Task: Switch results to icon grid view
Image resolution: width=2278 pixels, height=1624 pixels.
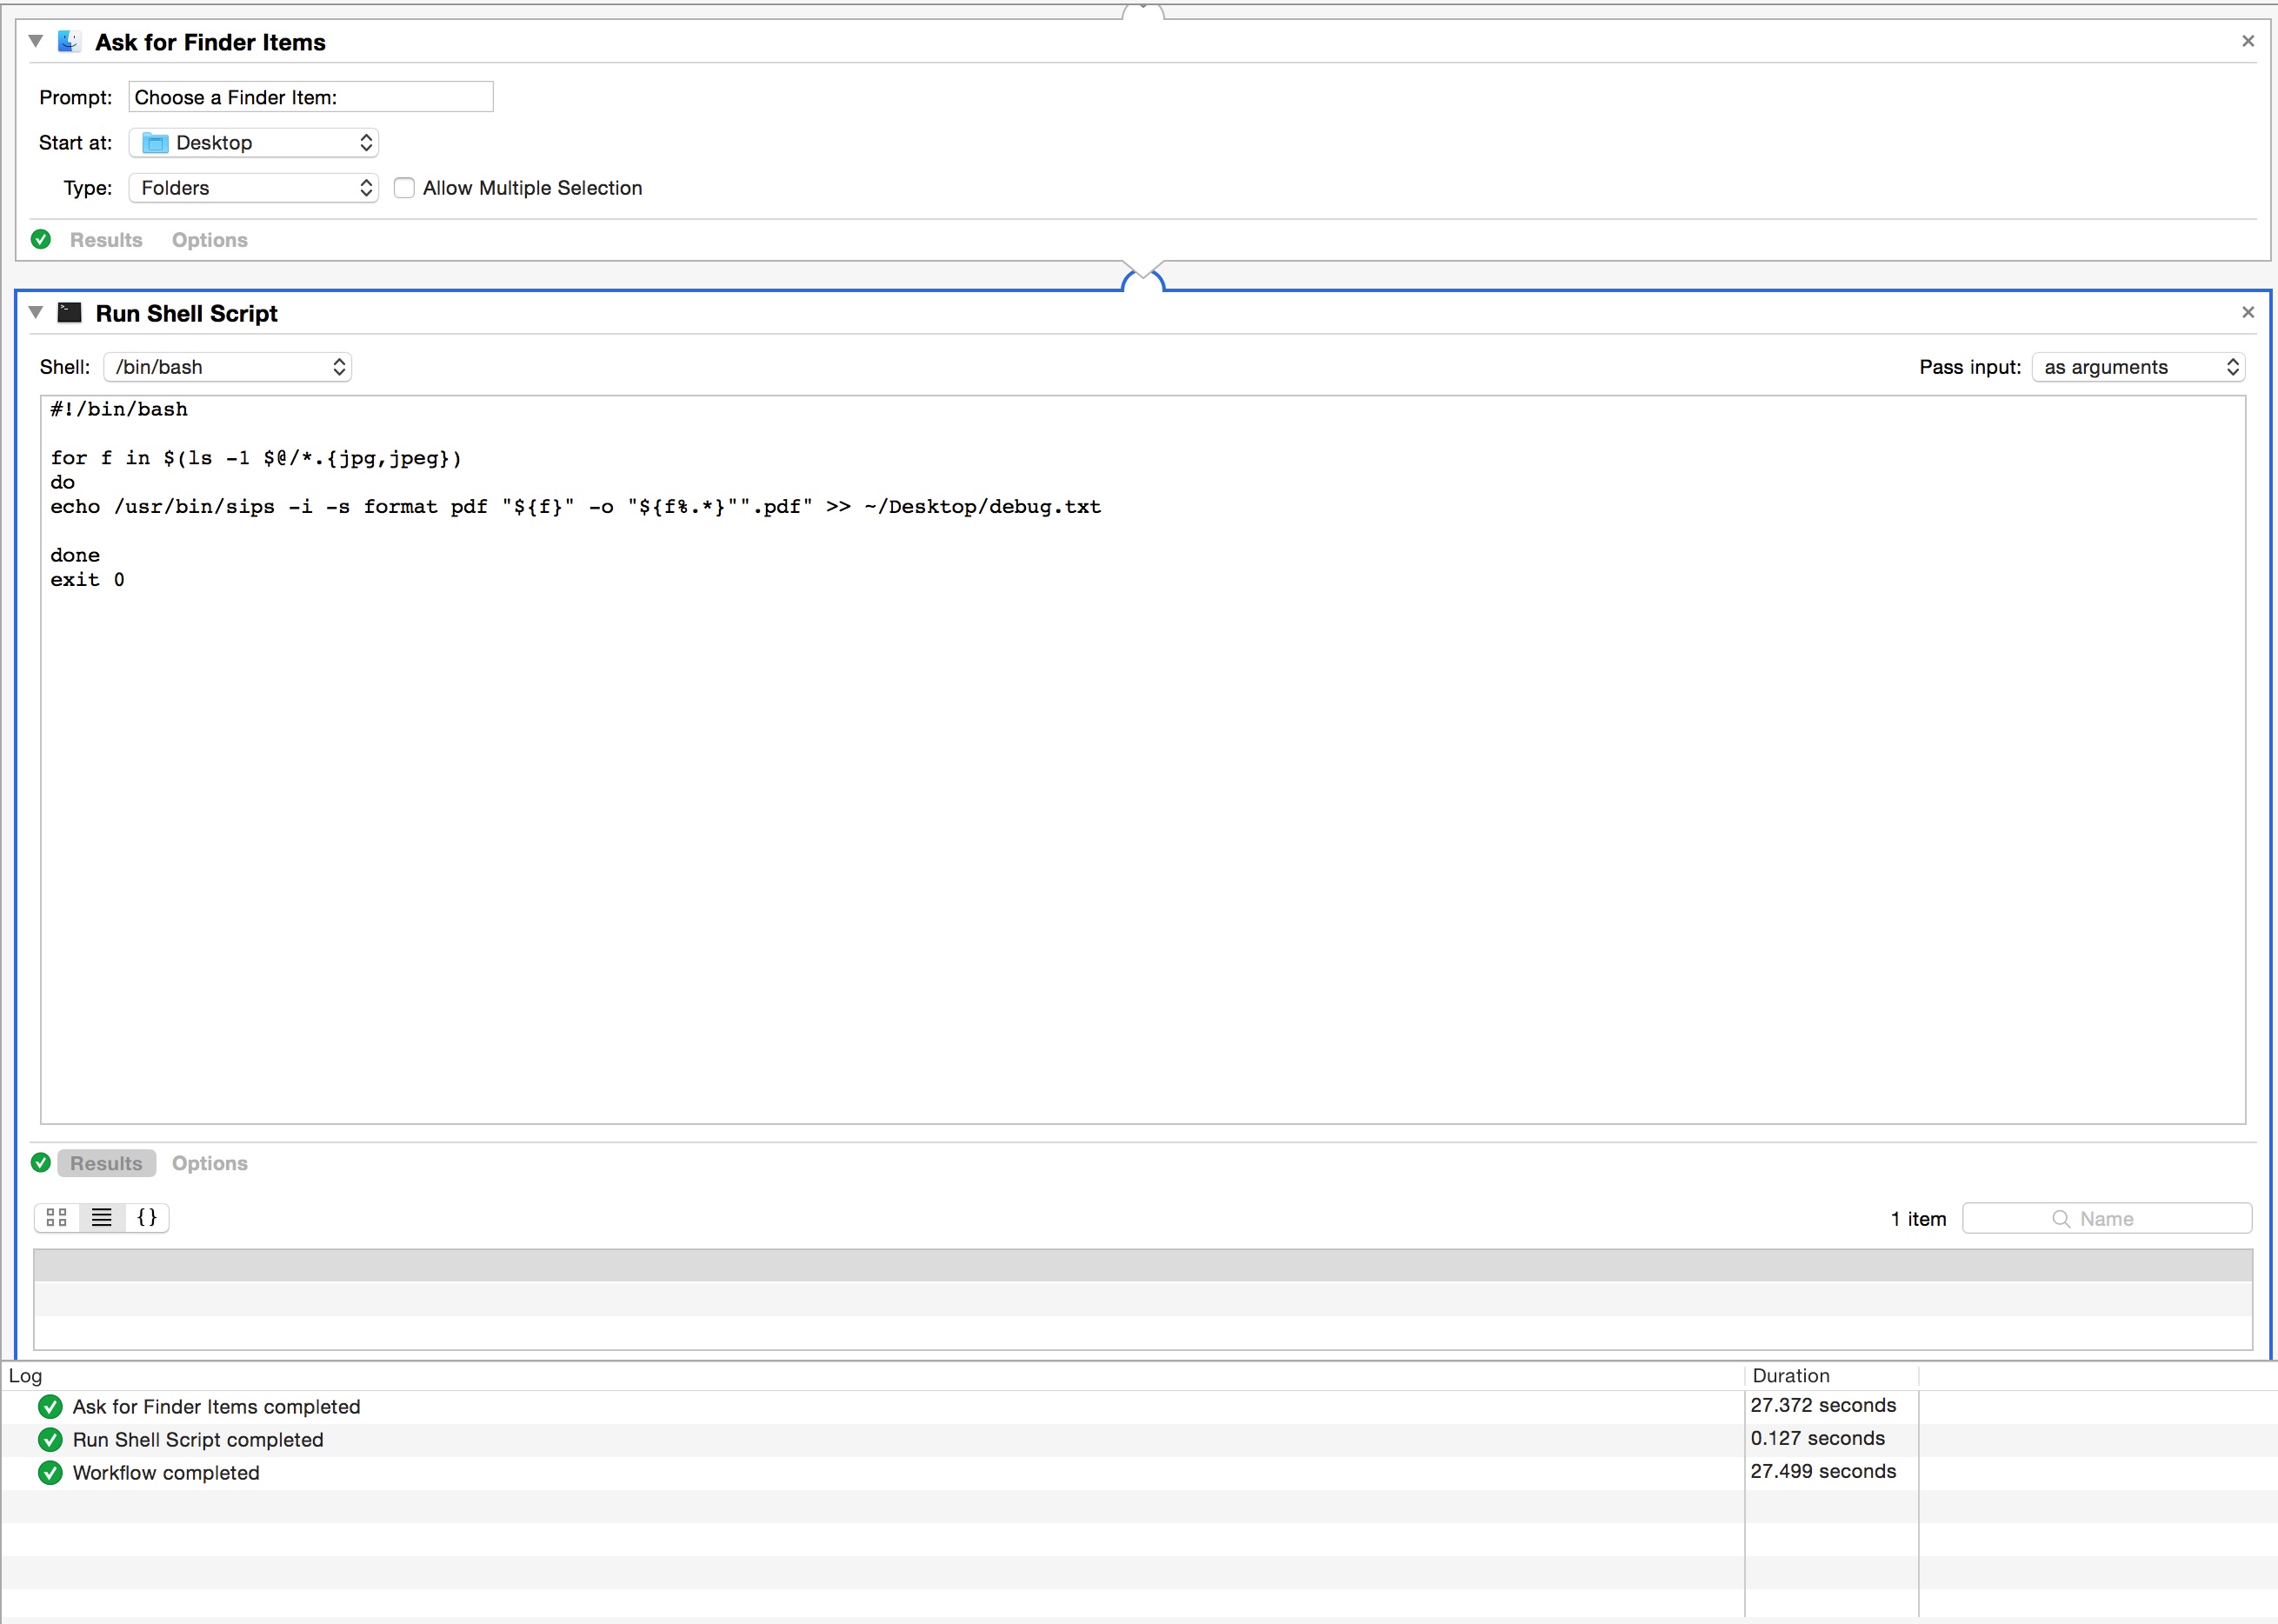Action: tap(57, 1217)
